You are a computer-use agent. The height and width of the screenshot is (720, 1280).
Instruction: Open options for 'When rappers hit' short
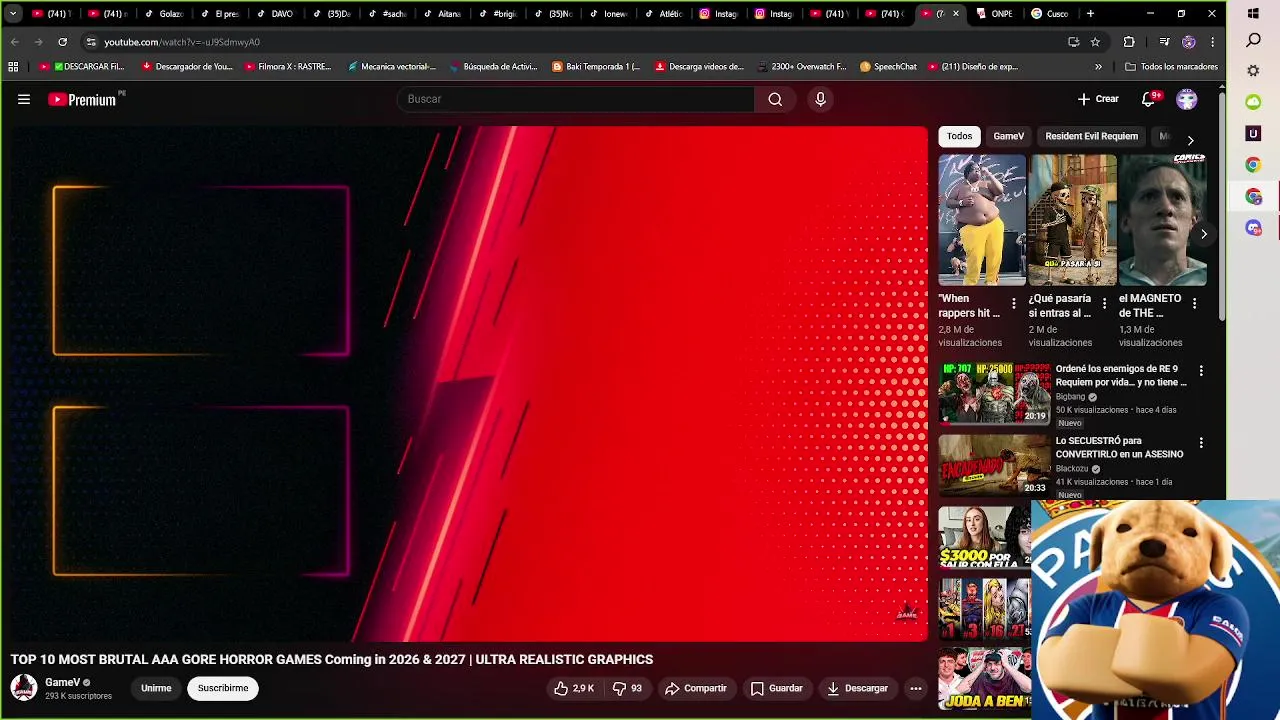(1013, 303)
